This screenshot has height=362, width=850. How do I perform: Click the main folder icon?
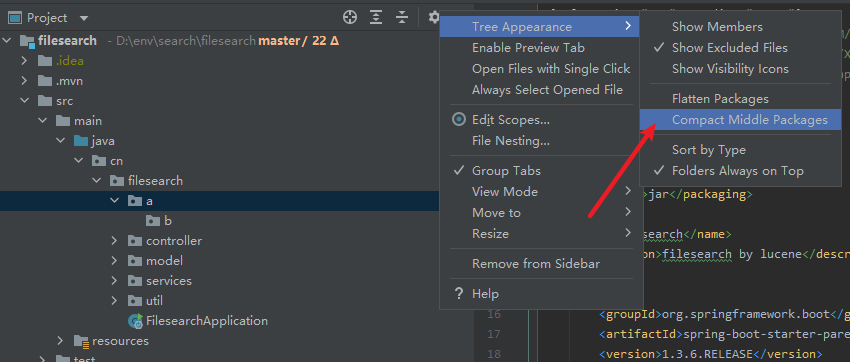(63, 121)
